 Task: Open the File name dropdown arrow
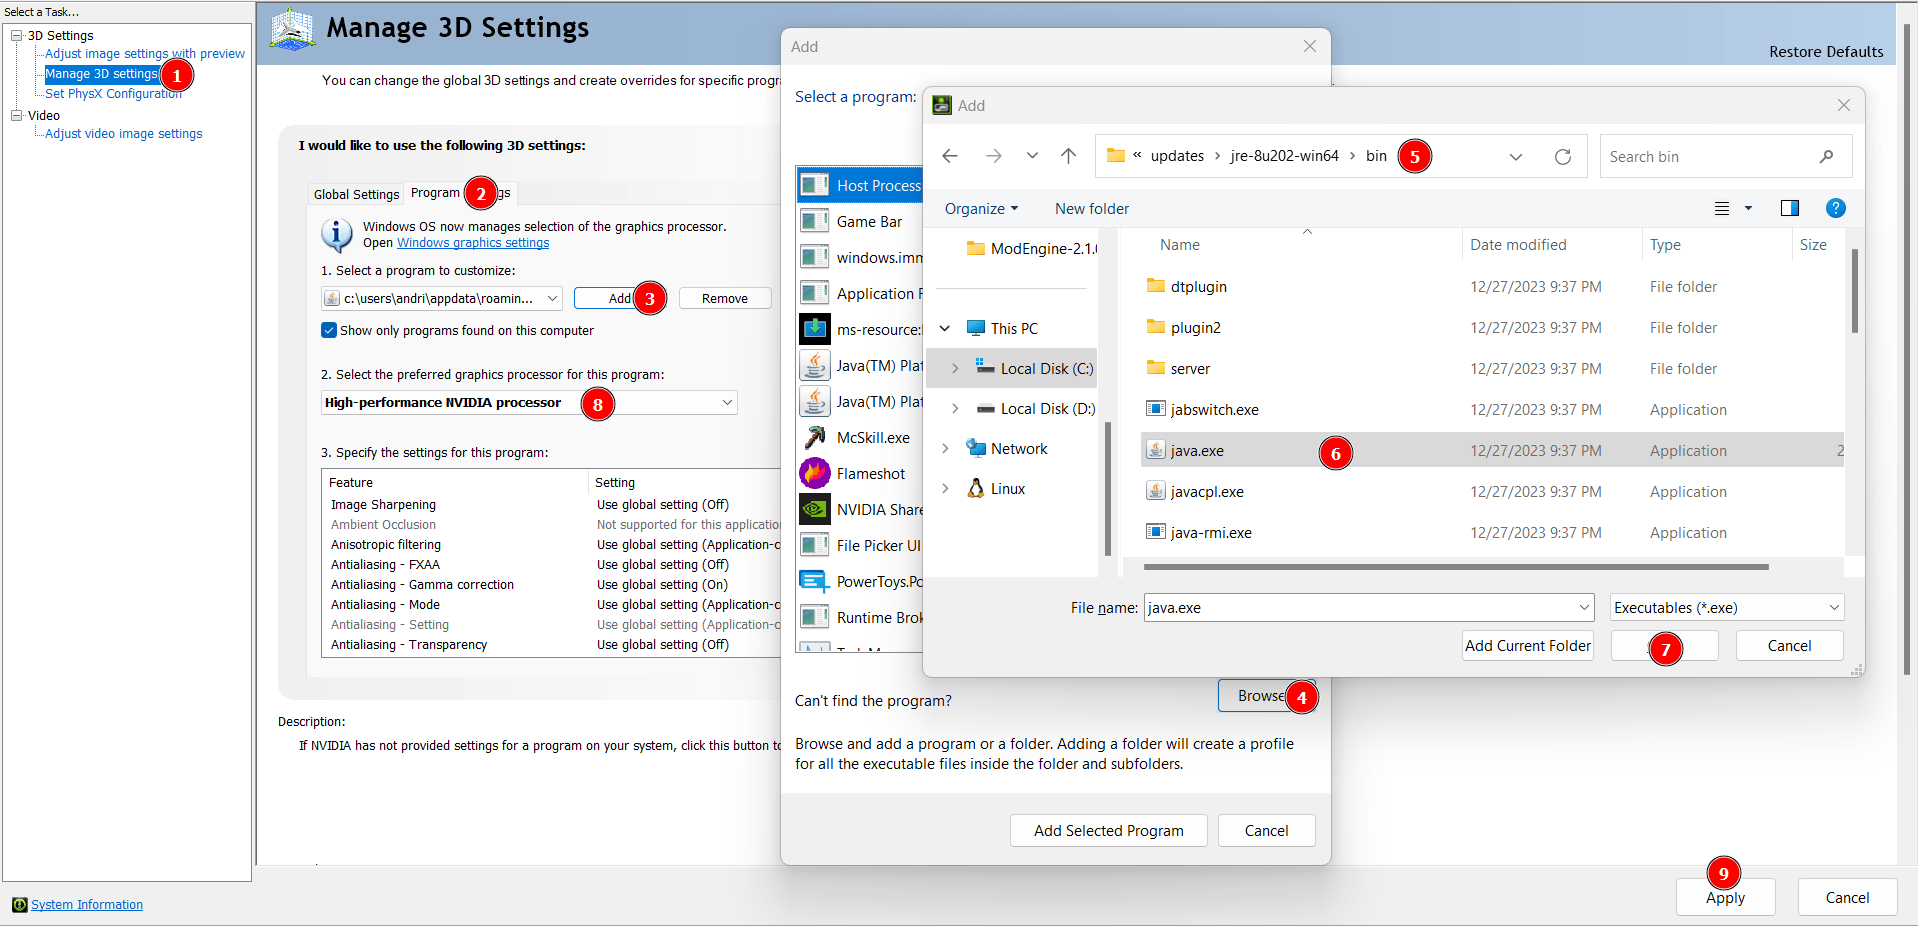click(x=1584, y=607)
